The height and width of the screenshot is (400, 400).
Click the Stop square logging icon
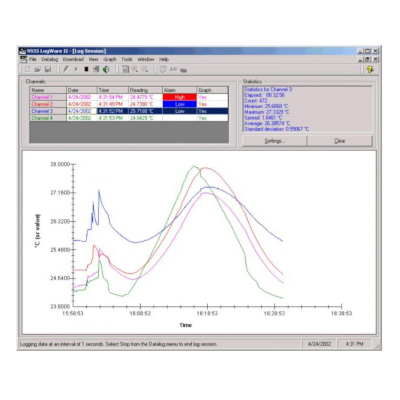coord(86,69)
